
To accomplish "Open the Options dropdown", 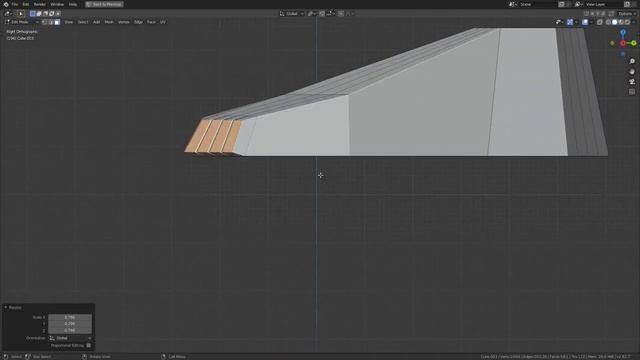I will pyautogui.click(x=627, y=14).
